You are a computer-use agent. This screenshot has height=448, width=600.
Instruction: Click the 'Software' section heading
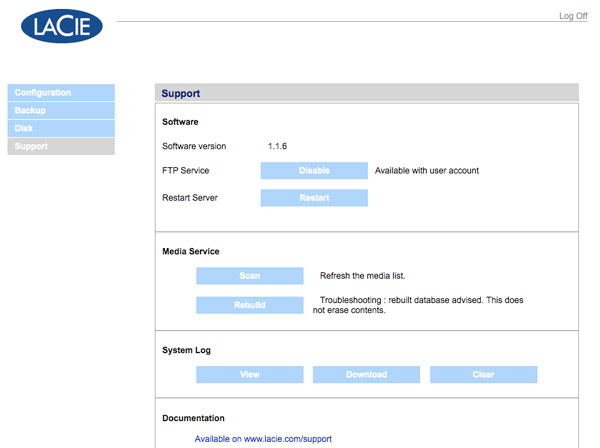coord(180,122)
